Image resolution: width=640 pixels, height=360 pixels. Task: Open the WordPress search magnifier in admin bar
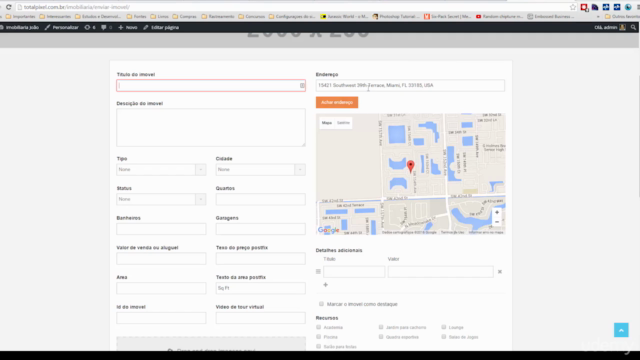pyautogui.click(x=633, y=27)
